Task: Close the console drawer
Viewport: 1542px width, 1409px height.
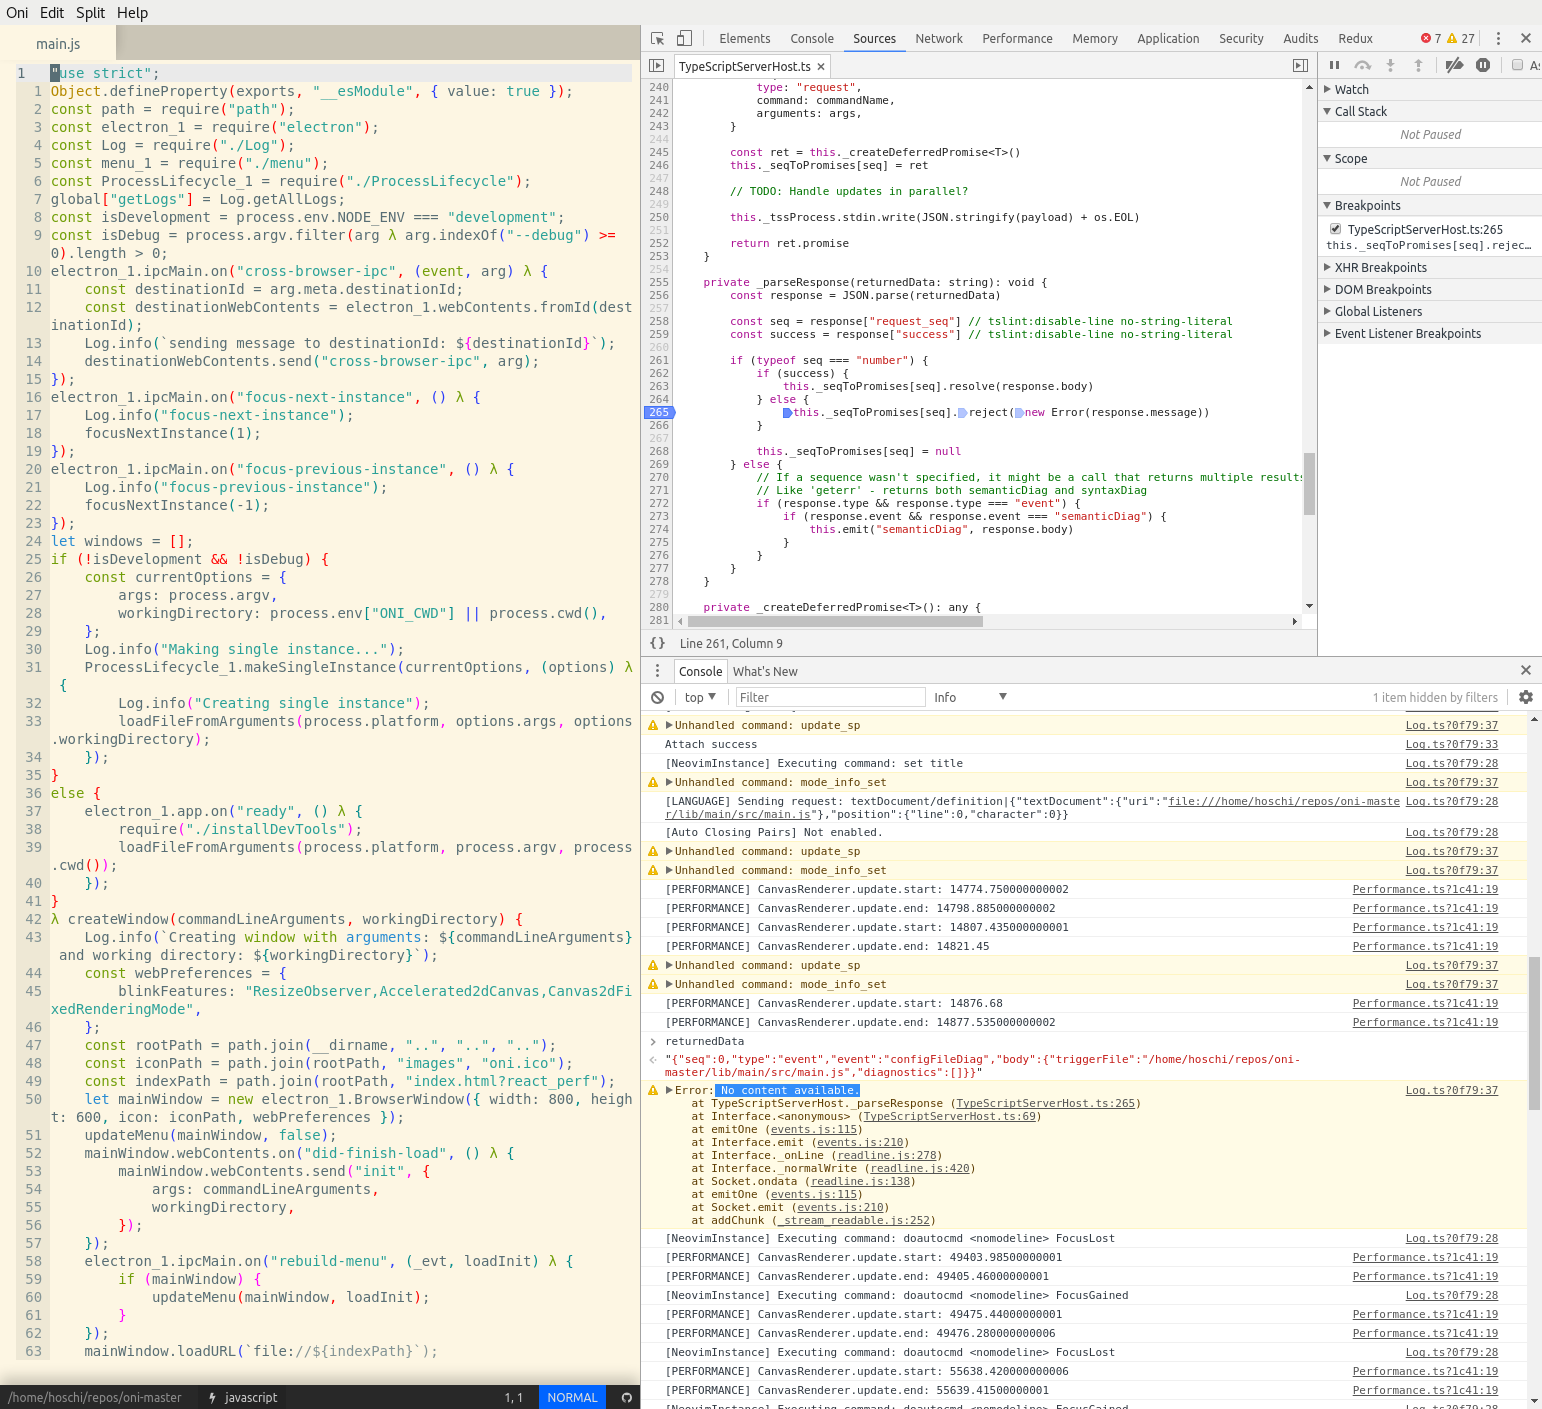Action: tap(1526, 670)
